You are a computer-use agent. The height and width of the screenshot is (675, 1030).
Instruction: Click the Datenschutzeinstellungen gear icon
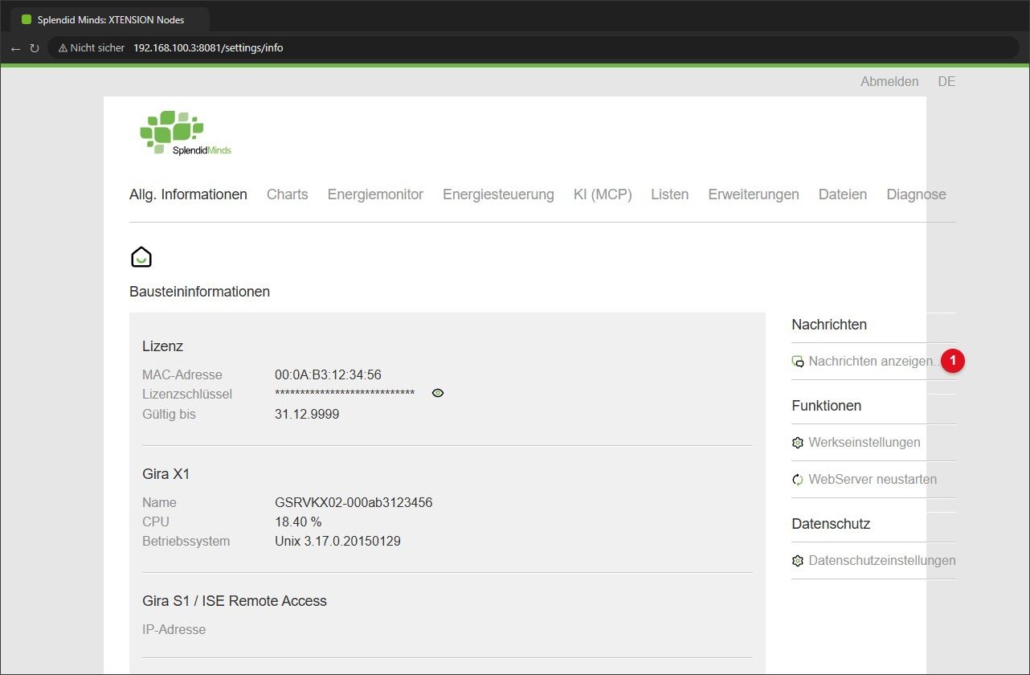(797, 561)
